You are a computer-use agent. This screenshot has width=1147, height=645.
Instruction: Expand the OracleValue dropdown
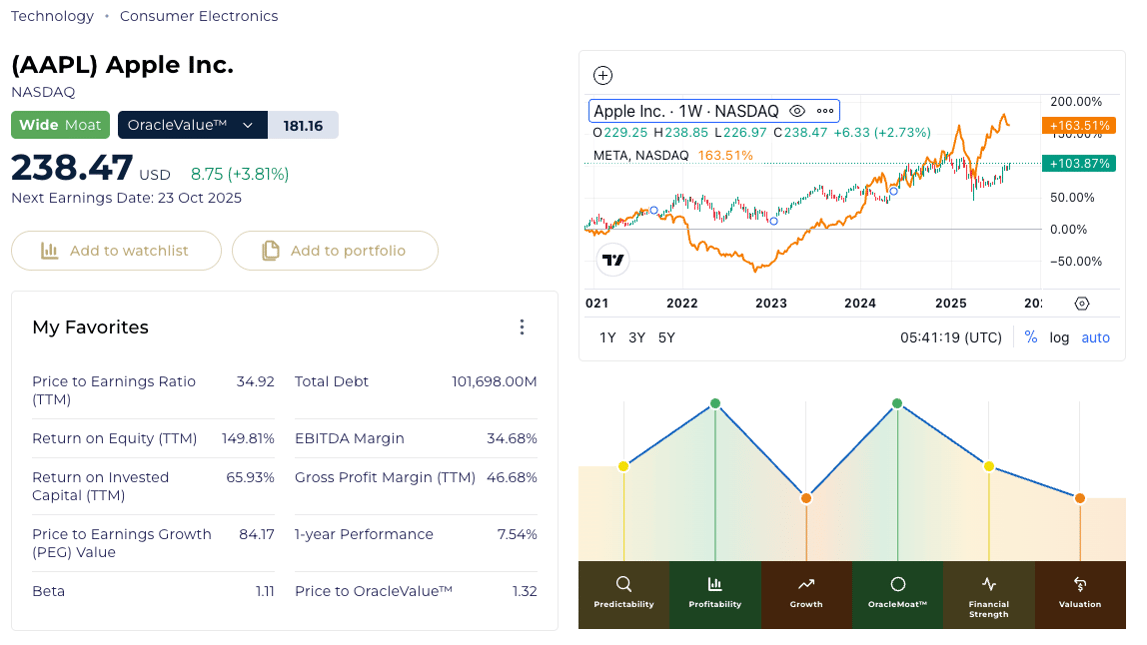point(193,125)
